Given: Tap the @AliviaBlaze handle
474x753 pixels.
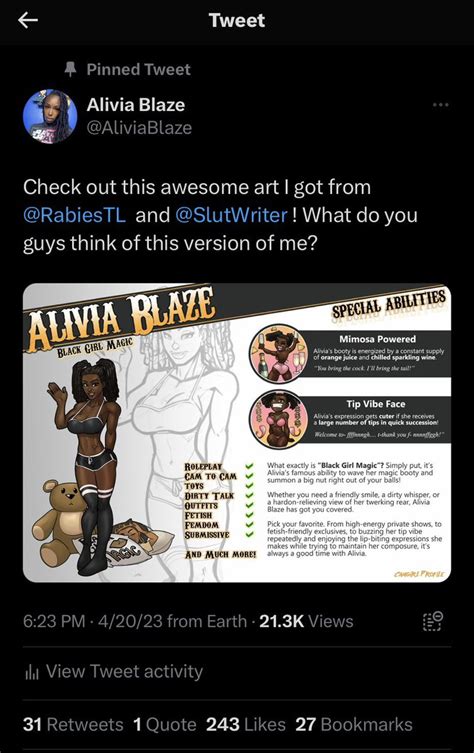Looking at the screenshot, I should pos(139,128).
